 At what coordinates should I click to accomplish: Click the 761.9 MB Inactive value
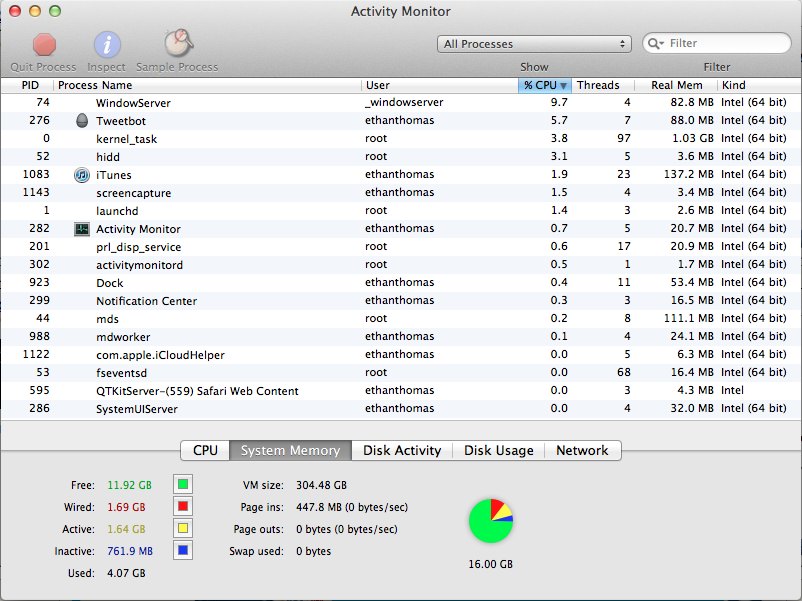coord(130,551)
